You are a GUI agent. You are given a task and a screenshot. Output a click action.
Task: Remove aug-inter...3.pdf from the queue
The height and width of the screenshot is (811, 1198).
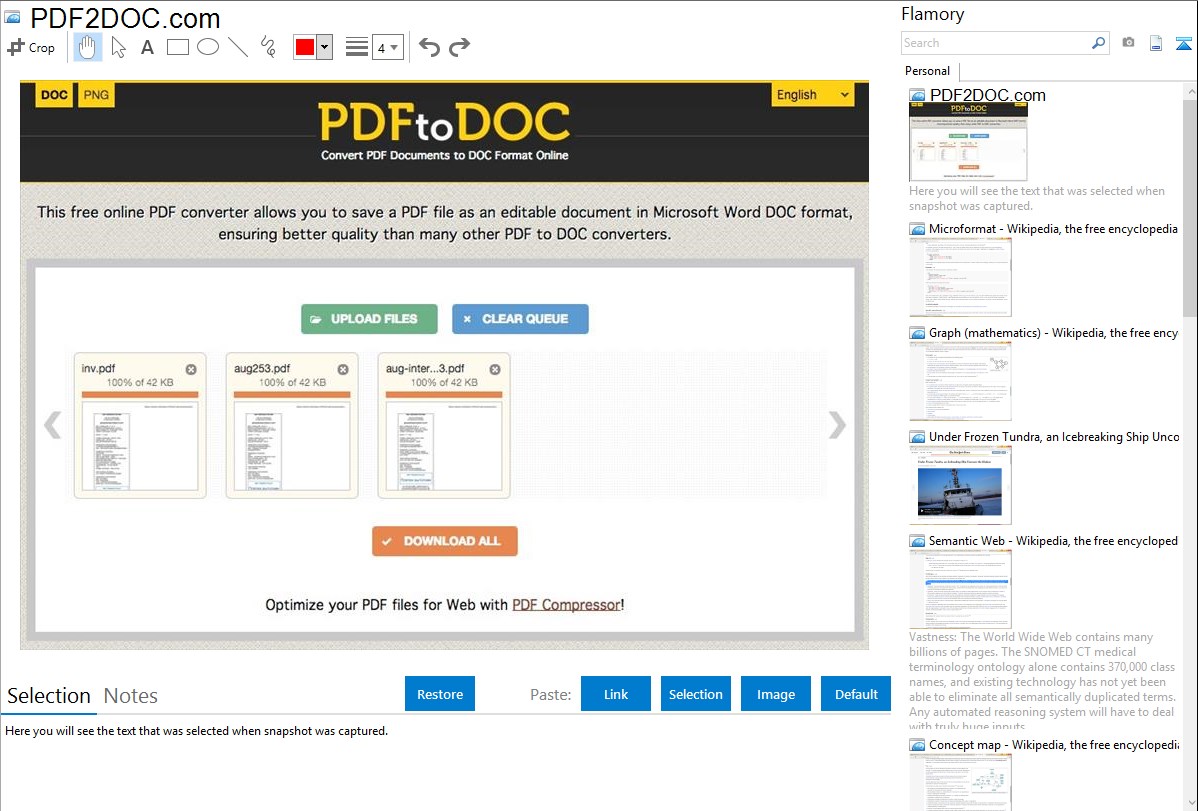pyautogui.click(x=495, y=369)
